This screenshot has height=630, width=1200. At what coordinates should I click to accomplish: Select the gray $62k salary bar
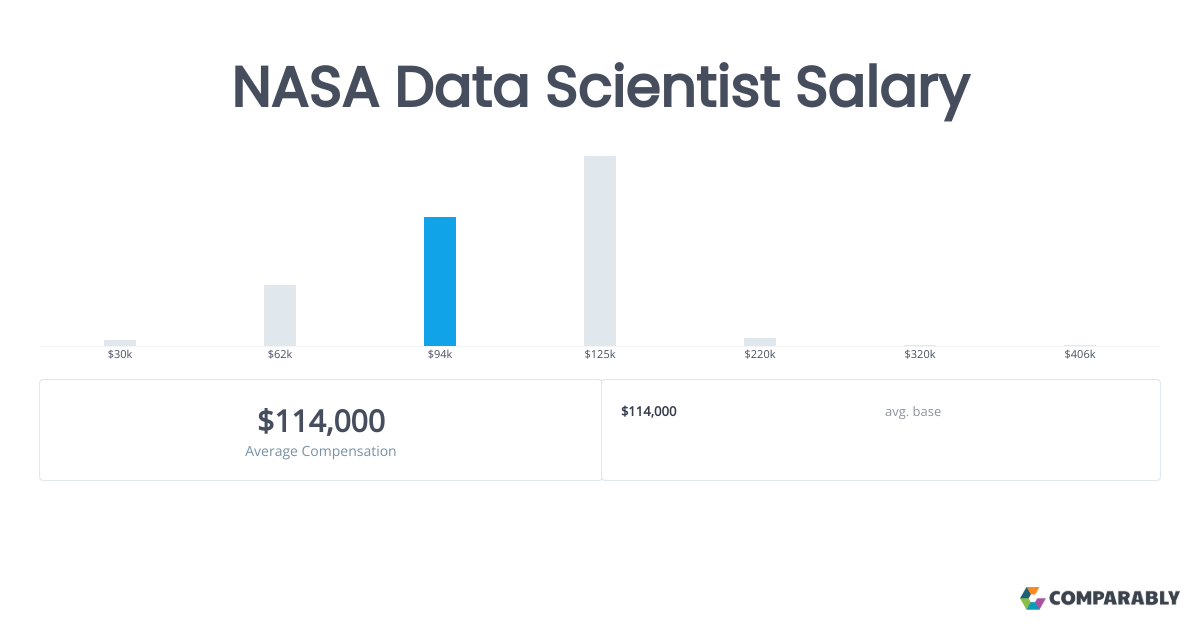[x=280, y=315]
